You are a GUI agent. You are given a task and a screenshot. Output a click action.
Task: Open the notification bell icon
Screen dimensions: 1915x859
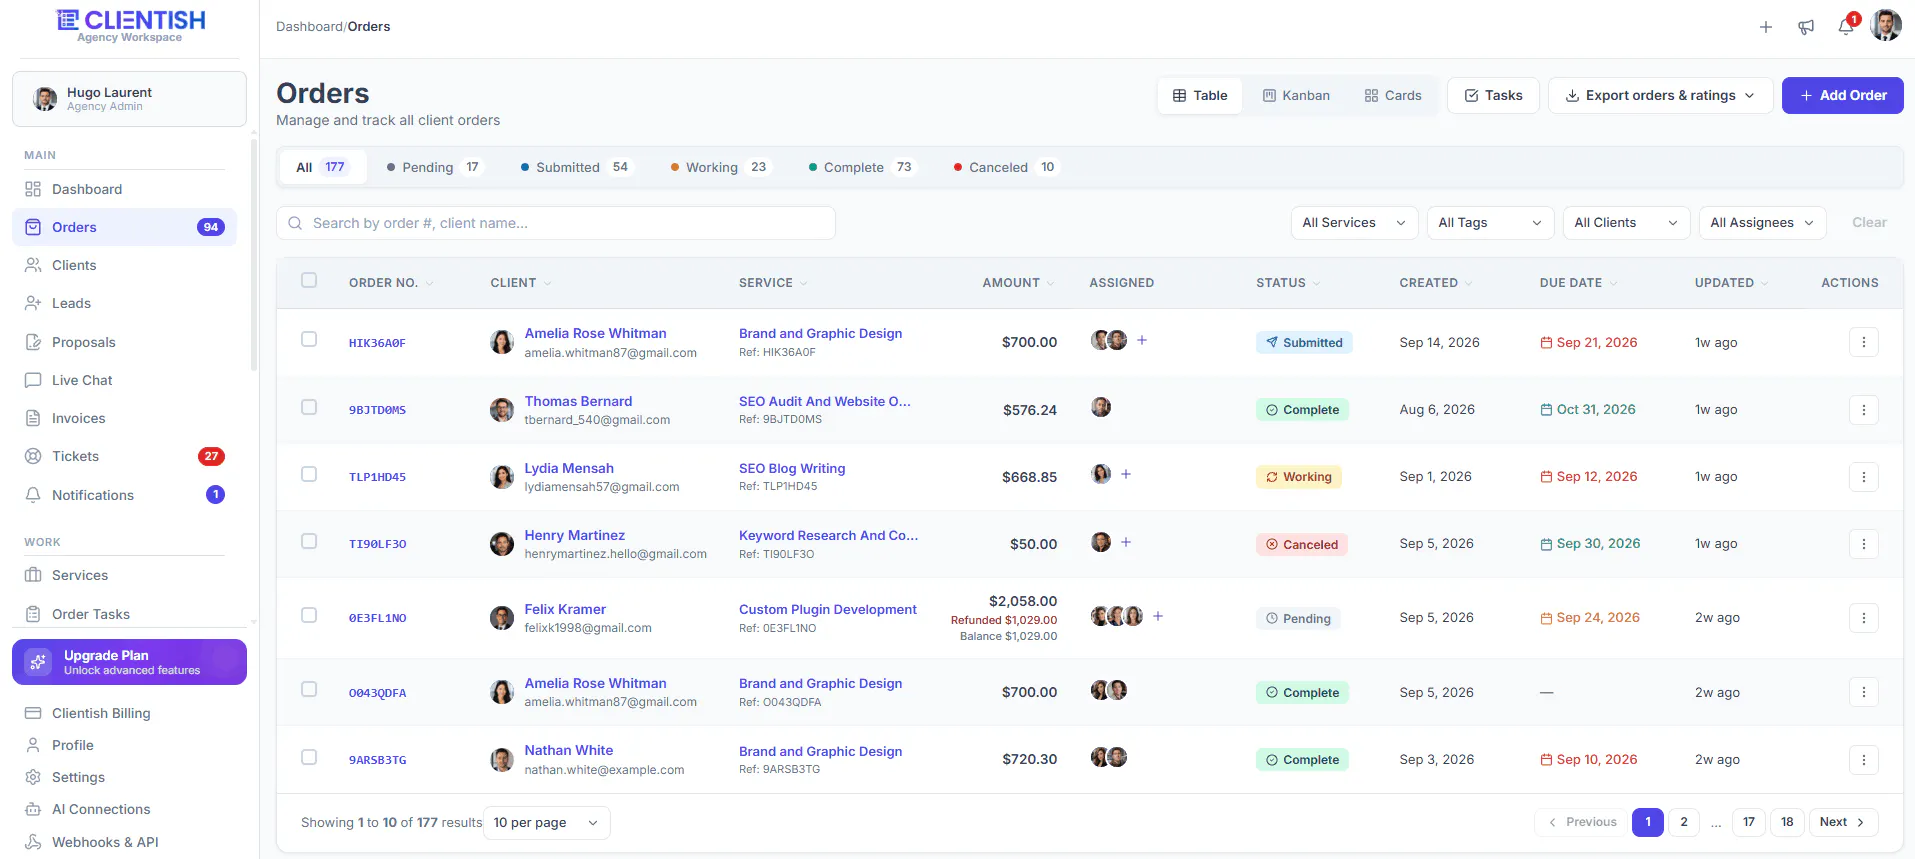coord(1846,27)
